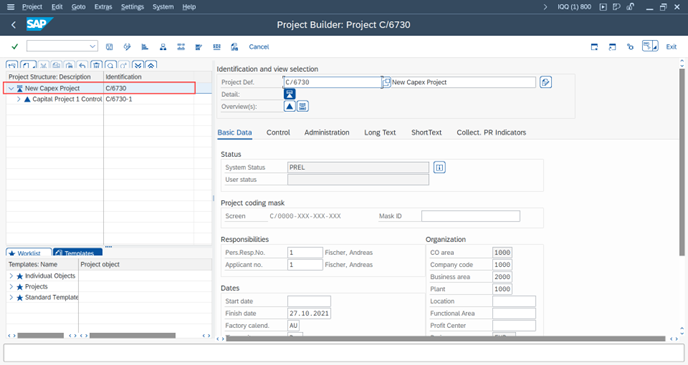Switch to the Control tab
688x365 pixels.
coord(278,132)
